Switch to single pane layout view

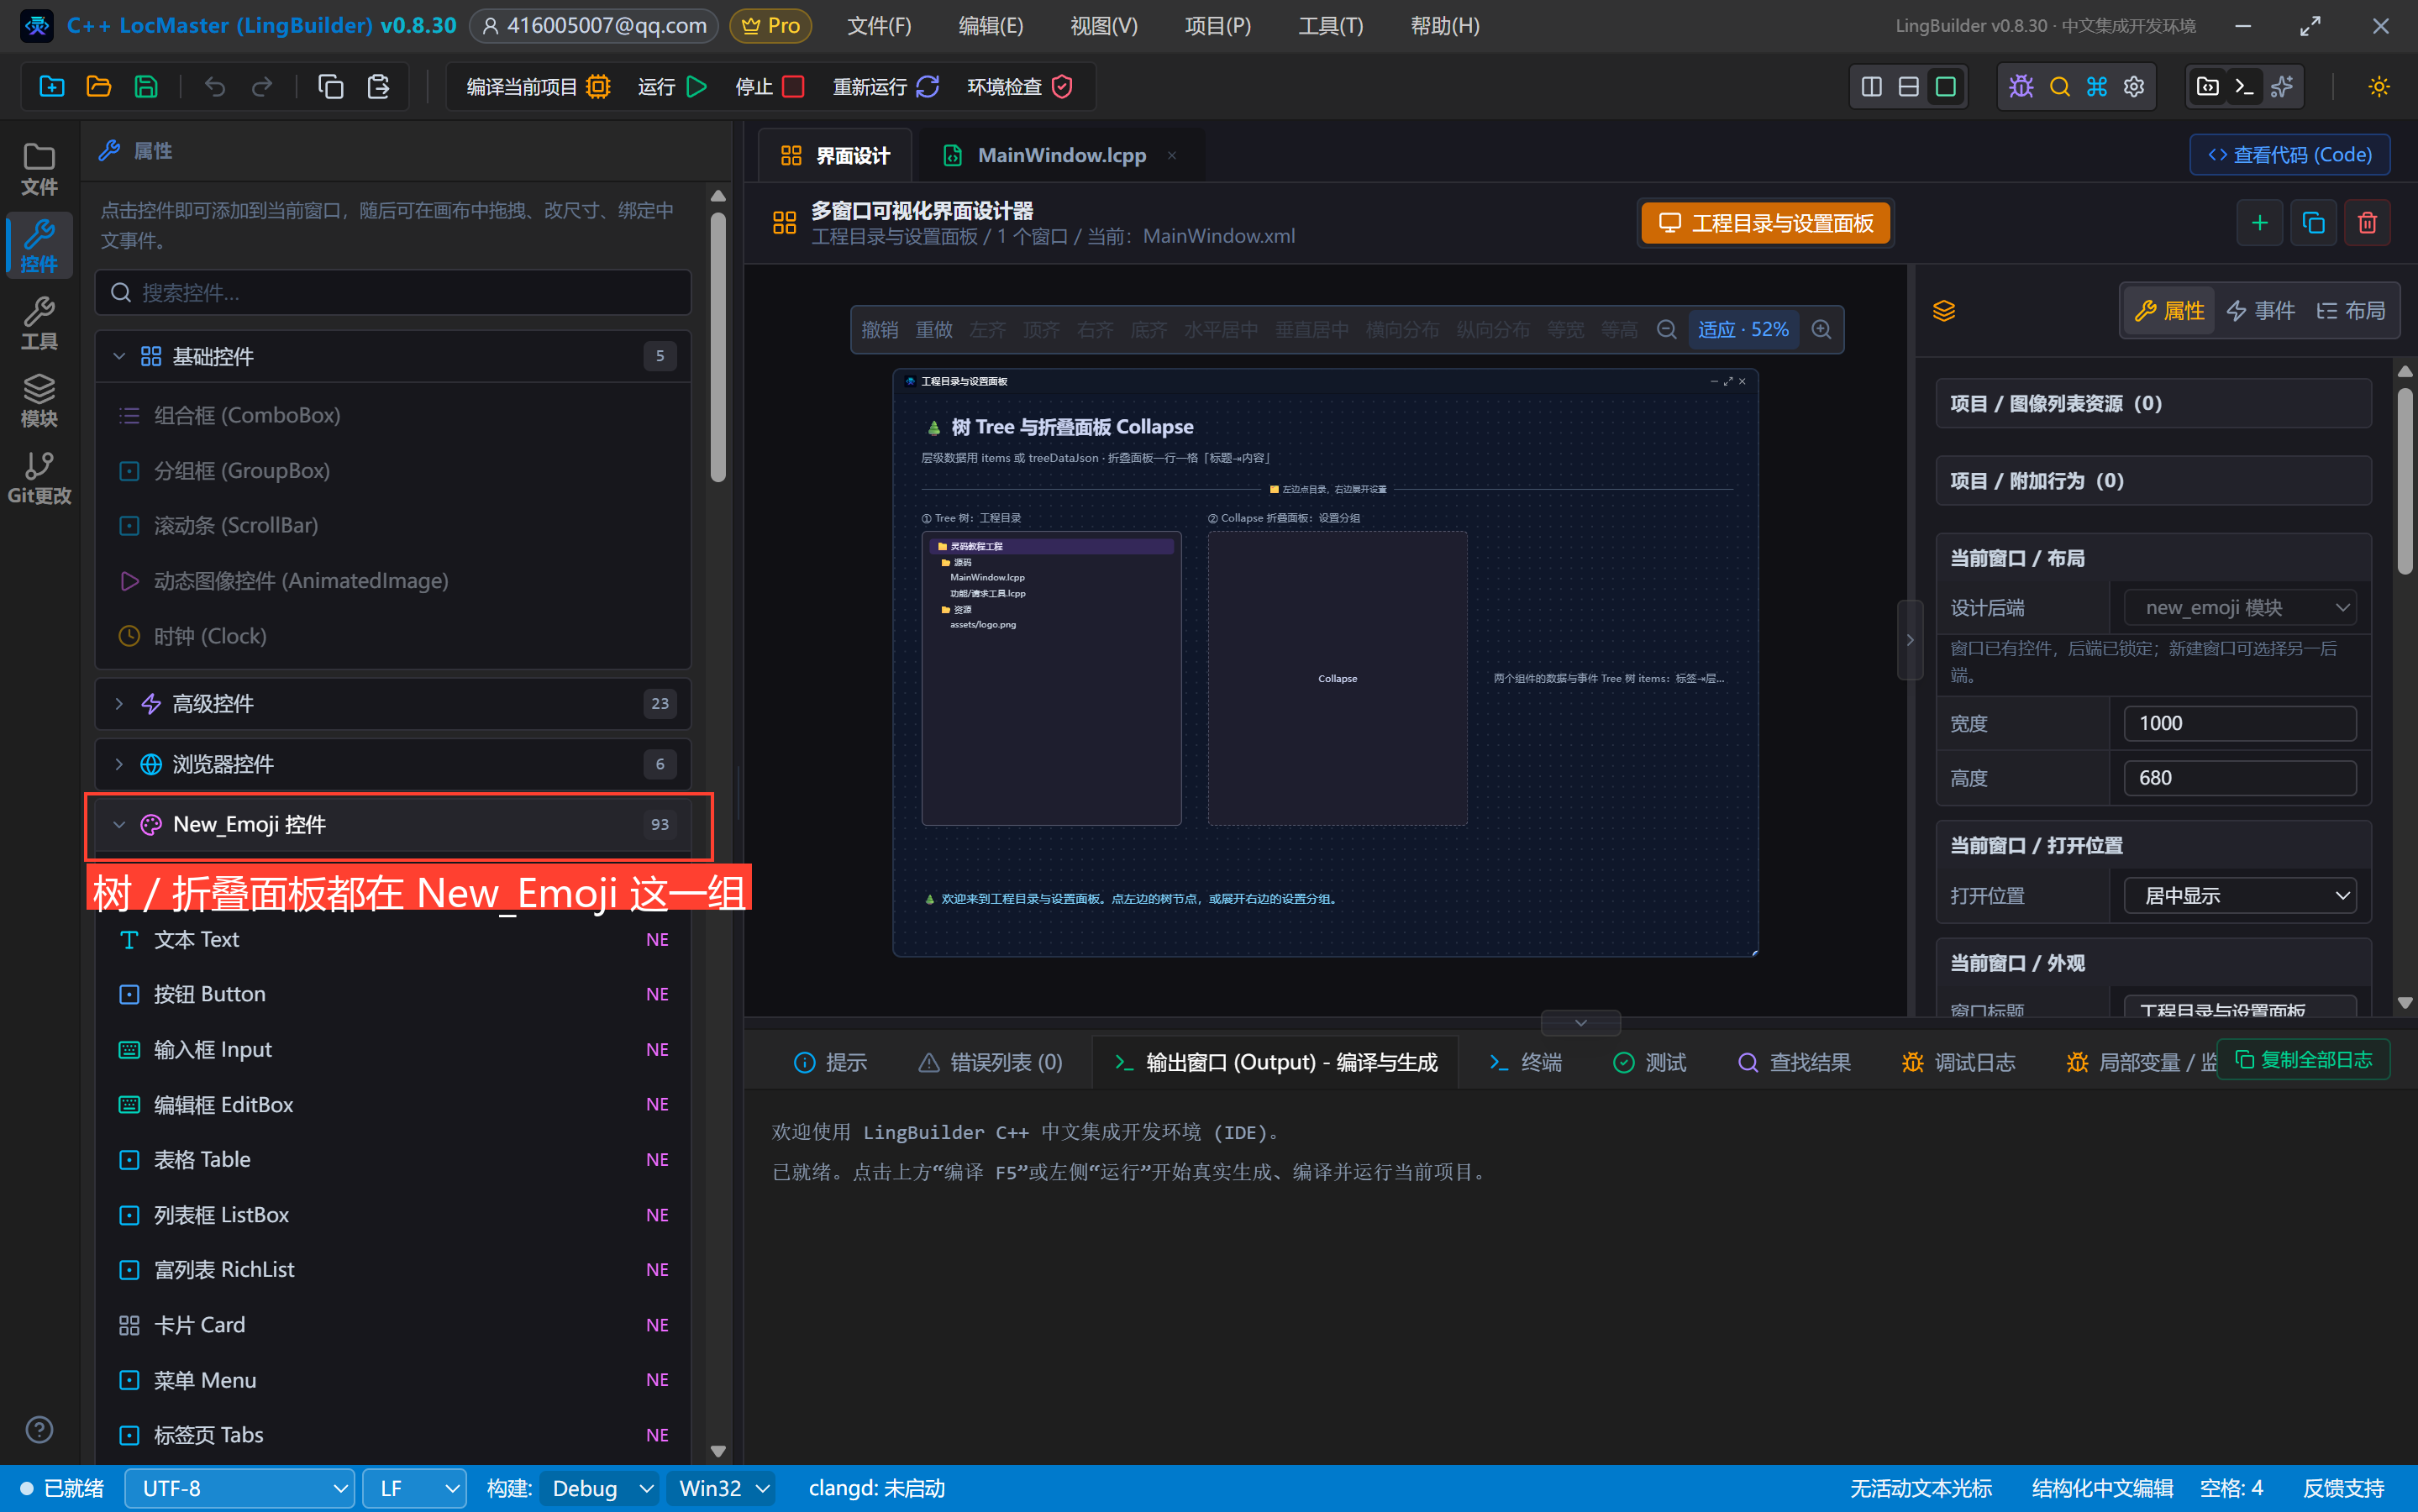tap(1945, 87)
